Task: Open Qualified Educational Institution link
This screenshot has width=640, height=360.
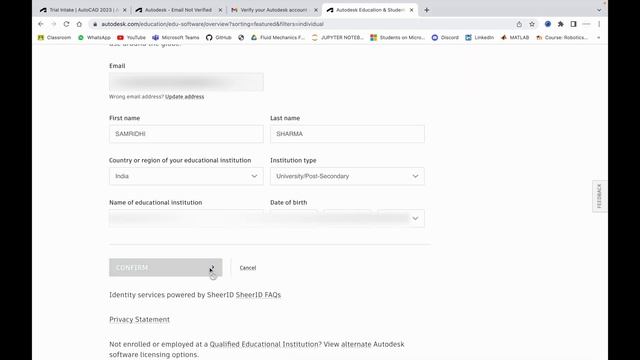Action: pos(264,344)
